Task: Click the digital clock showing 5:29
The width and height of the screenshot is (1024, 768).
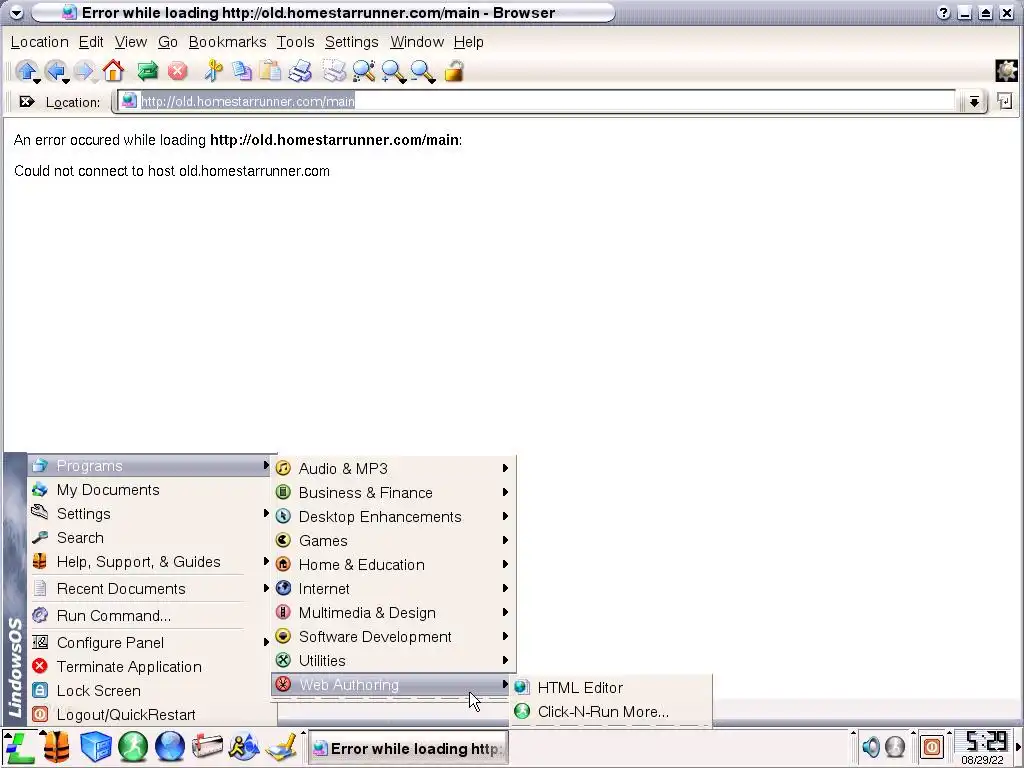Action: tap(985, 743)
